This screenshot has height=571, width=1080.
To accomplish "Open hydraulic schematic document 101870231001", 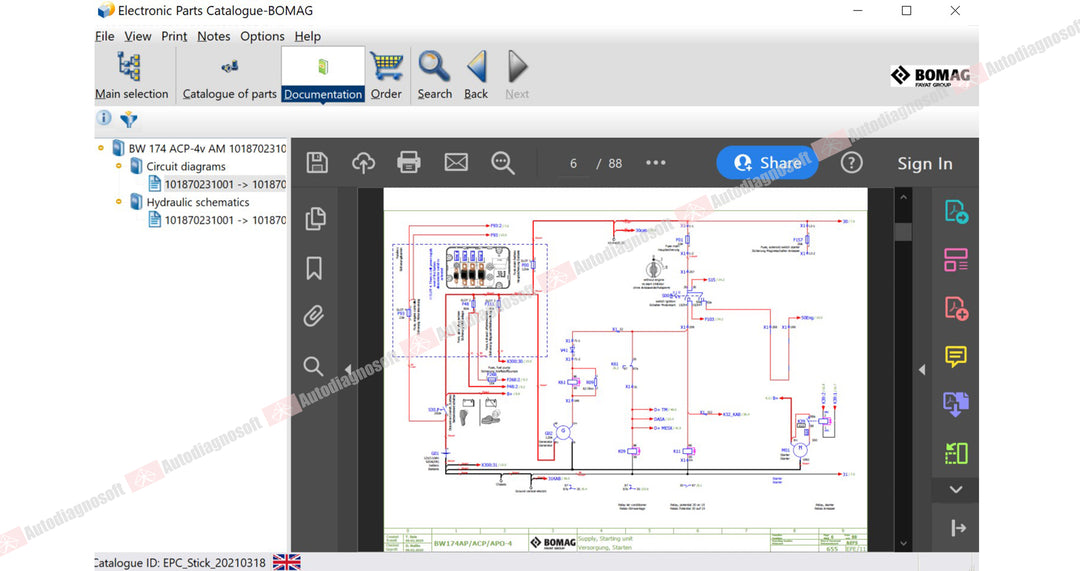I will coord(225,220).
